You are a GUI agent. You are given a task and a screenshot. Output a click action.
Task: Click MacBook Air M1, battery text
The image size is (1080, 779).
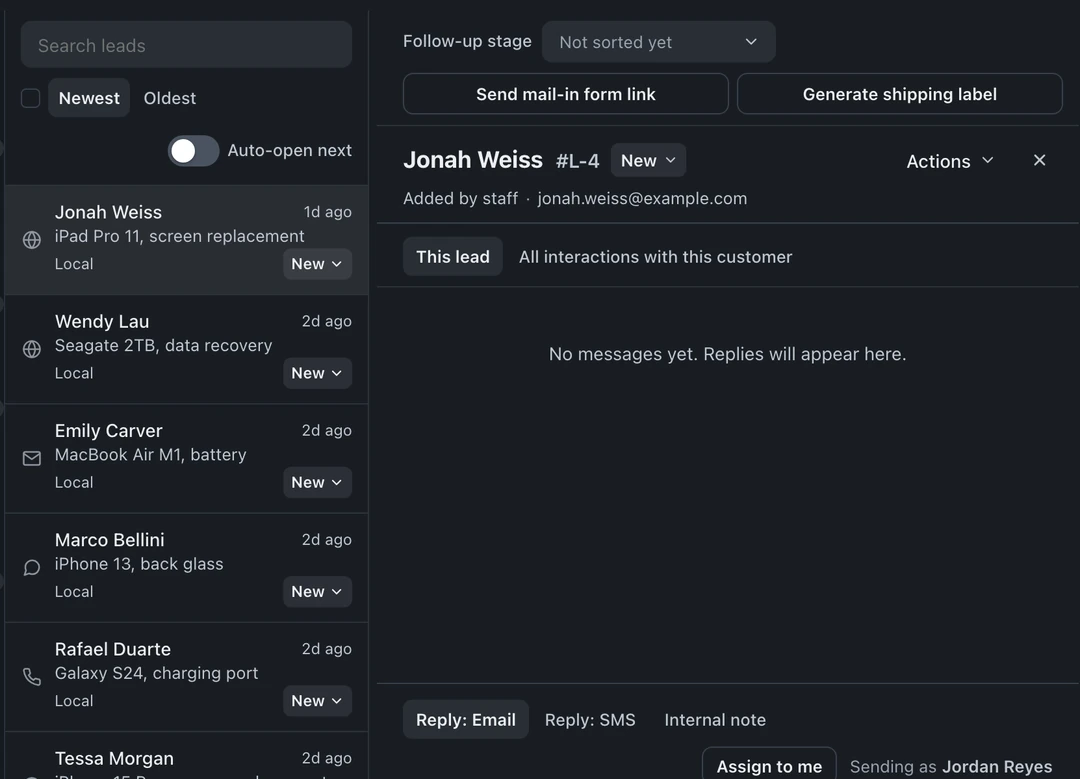point(150,455)
